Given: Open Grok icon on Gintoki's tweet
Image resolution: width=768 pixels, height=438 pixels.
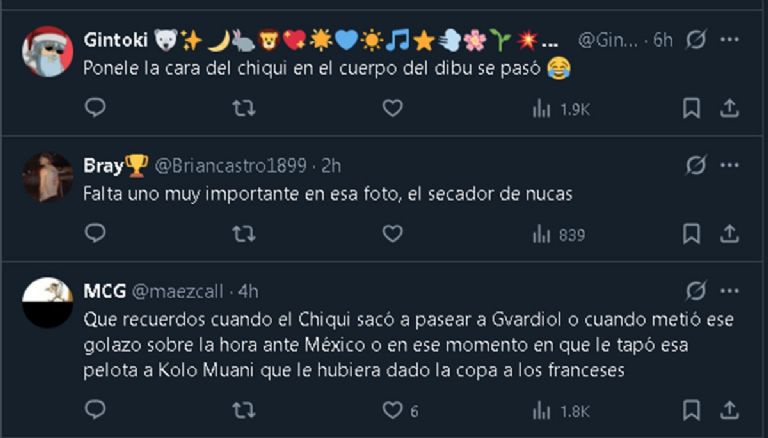Looking at the screenshot, I should point(696,40).
